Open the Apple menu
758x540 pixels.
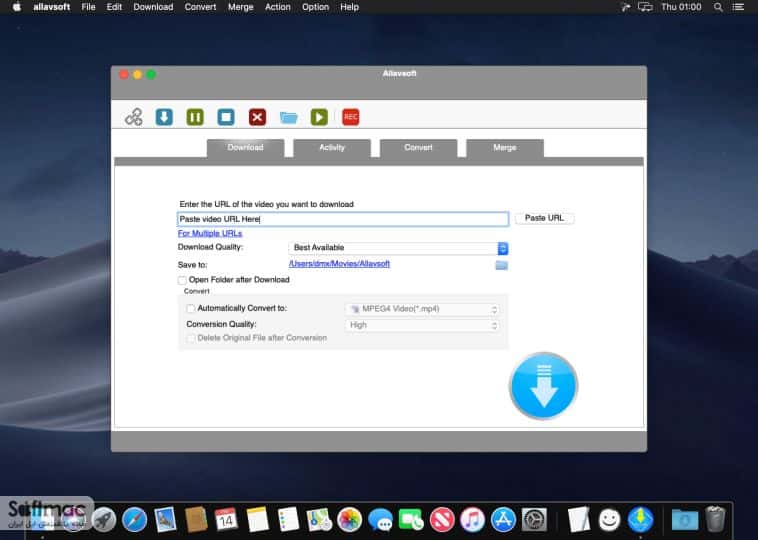(17, 7)
